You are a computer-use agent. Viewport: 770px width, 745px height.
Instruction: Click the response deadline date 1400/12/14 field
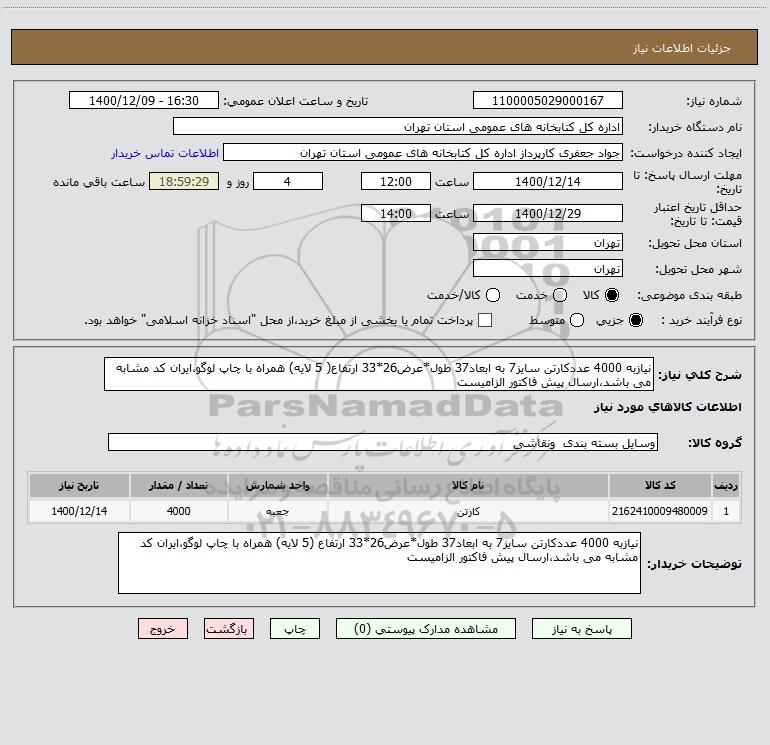(x=548, y=181)
